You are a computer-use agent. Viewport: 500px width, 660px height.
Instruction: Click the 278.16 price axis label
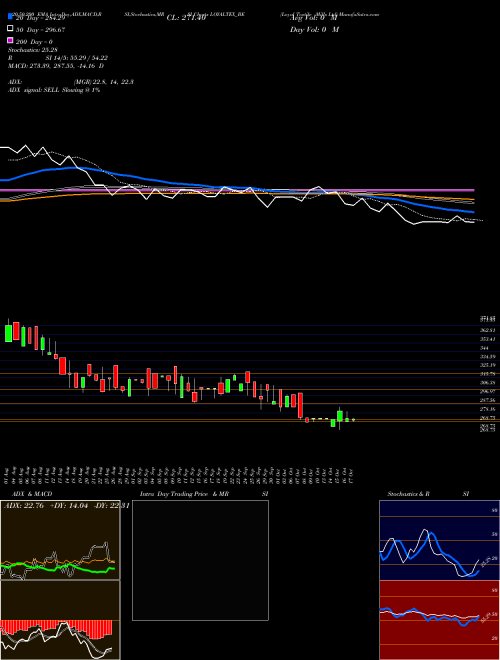[488, 409]
